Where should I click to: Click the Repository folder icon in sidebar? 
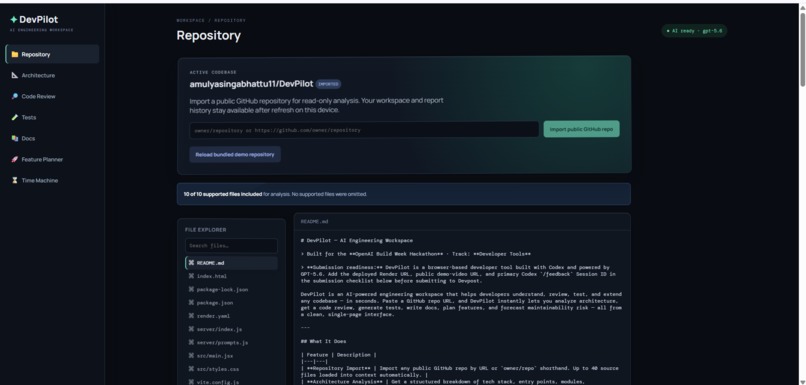tap(15, 54)
